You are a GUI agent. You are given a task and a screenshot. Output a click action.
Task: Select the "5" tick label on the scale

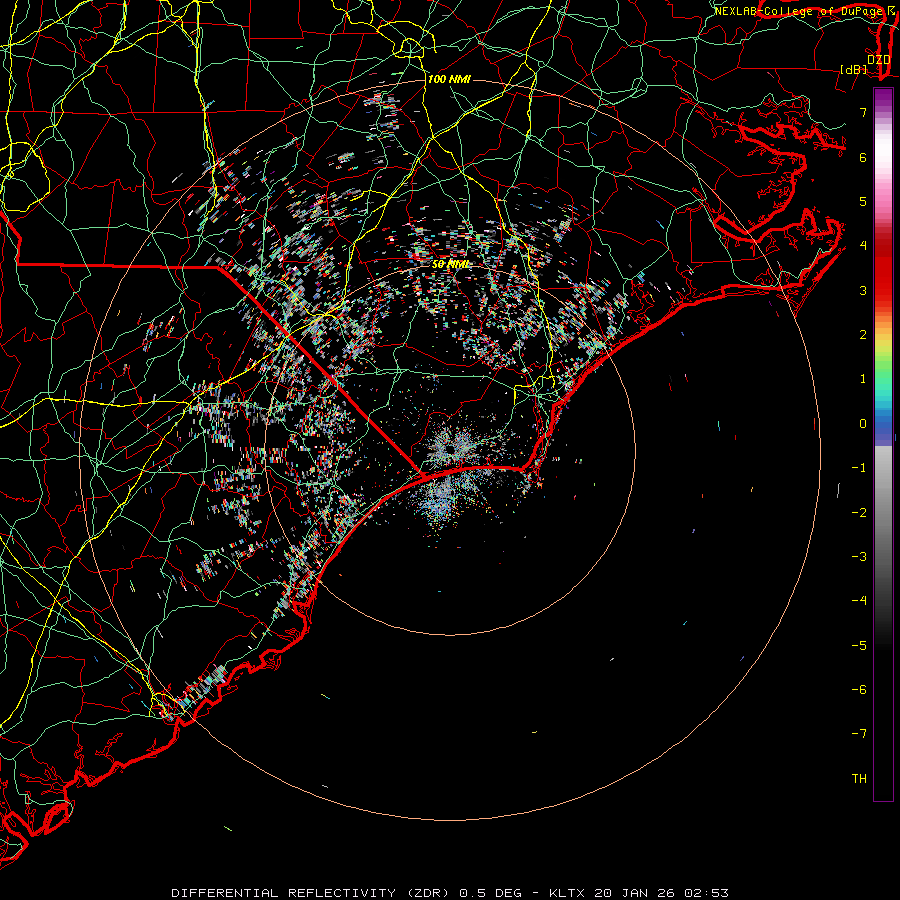(863, 201)
